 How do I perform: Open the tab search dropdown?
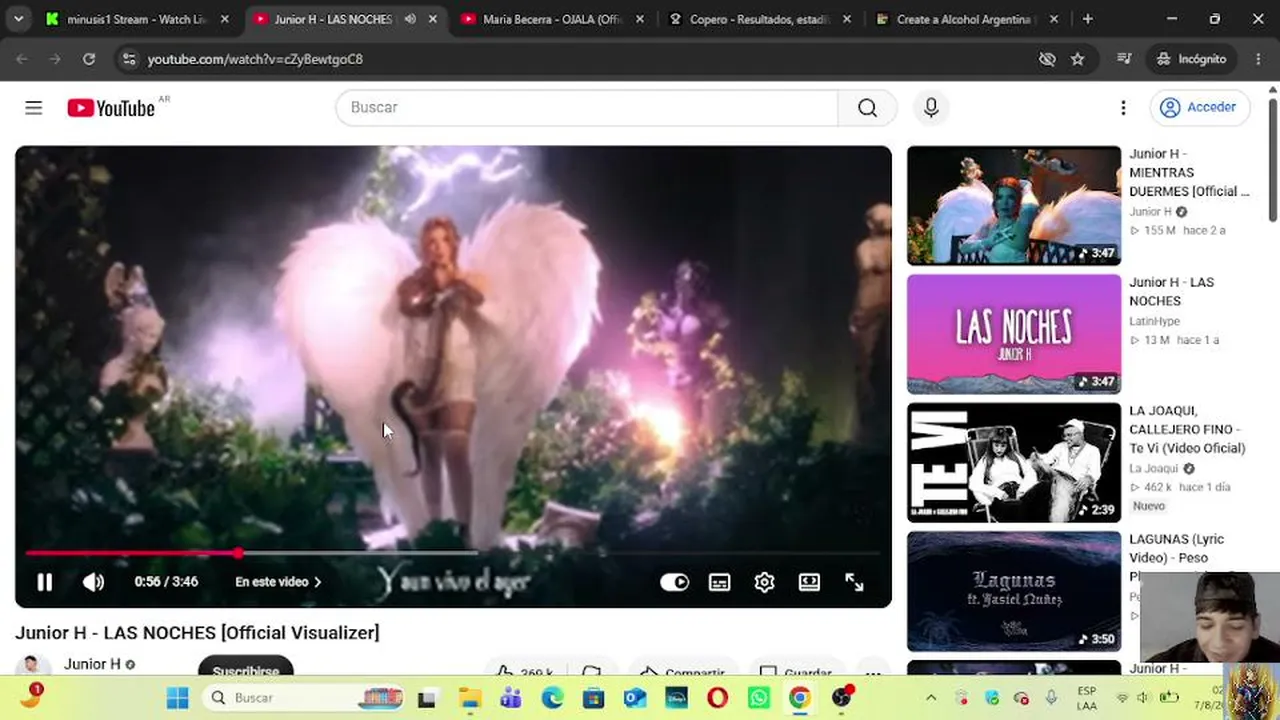(x=18, y=19)
